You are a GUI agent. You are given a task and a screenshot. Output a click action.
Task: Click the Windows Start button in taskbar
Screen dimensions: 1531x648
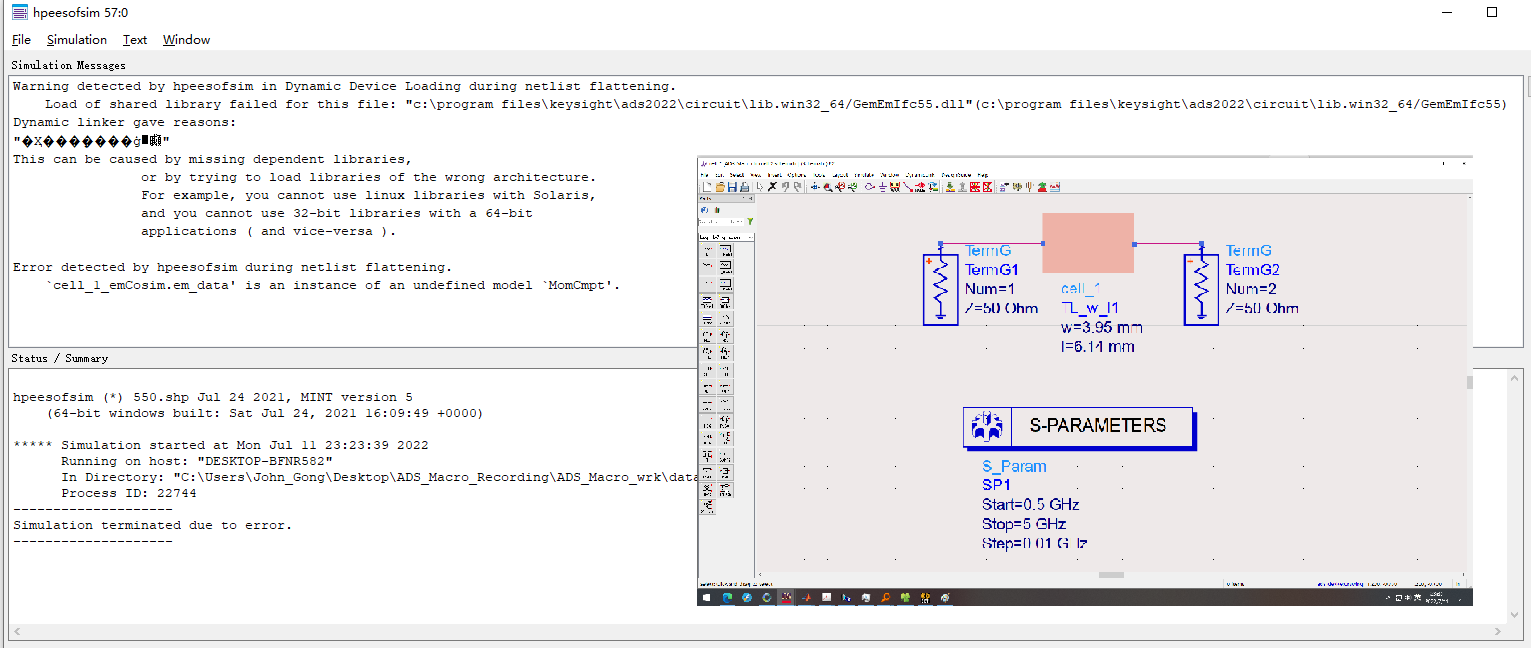(707, 597)
